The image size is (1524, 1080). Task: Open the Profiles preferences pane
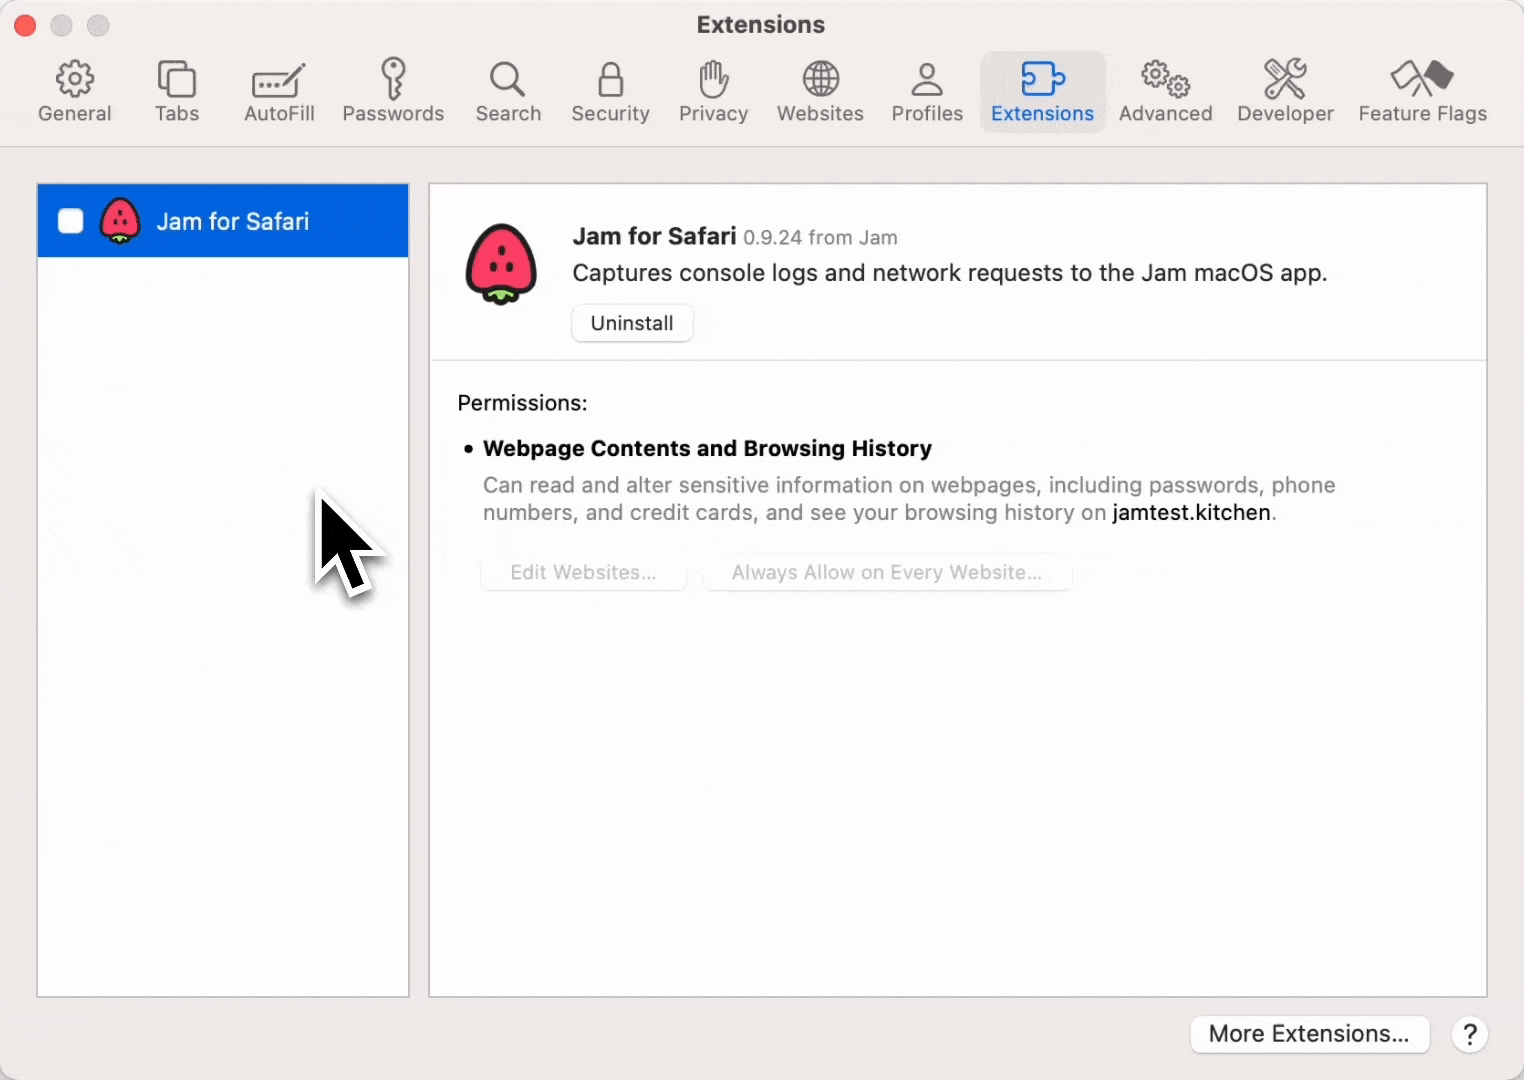927,92
